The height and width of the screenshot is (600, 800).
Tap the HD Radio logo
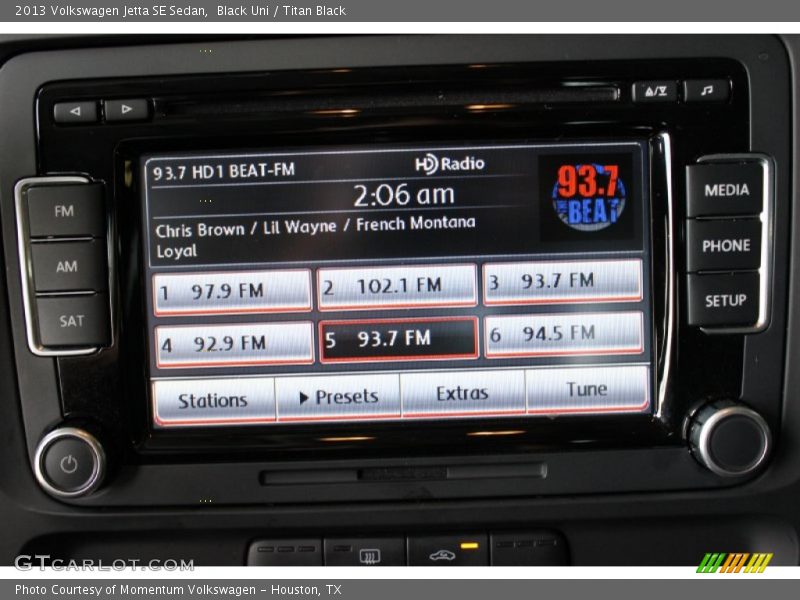click(x=449, y=164)
